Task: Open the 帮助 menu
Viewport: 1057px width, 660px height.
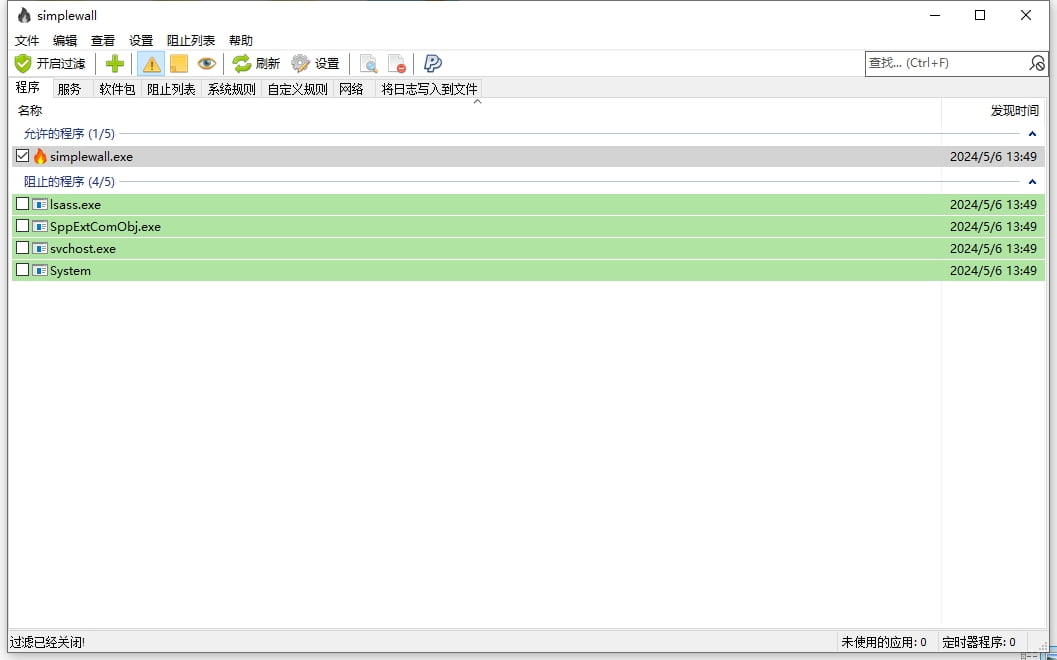Action: coord(241,40)
